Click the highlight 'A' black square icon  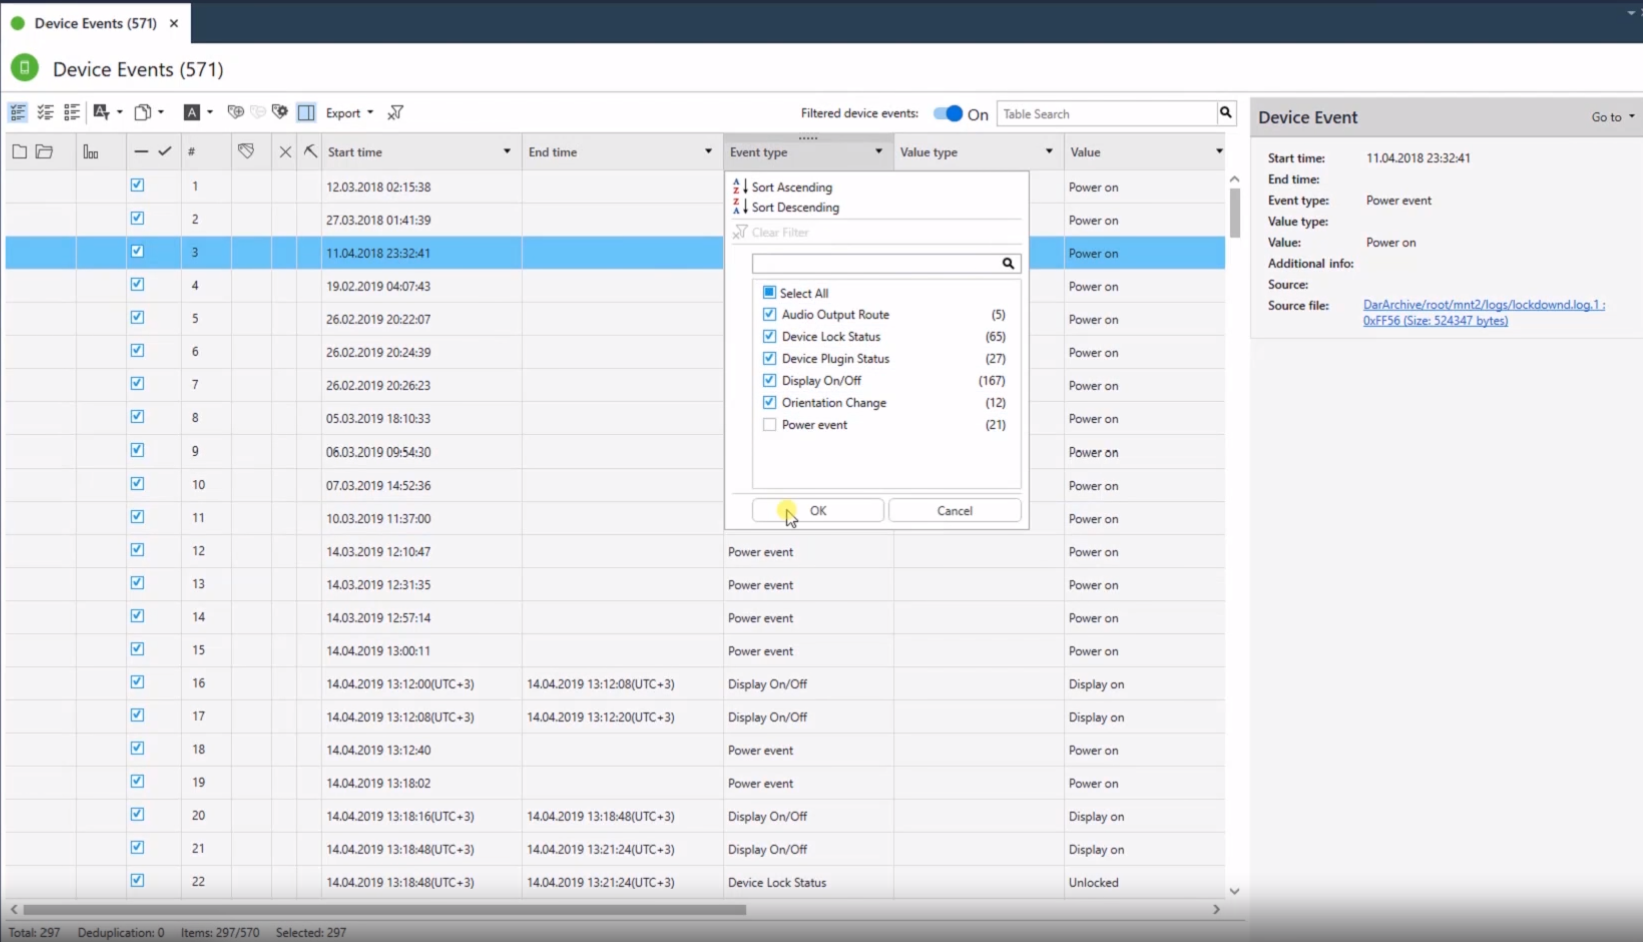click(x=192, y=113)
